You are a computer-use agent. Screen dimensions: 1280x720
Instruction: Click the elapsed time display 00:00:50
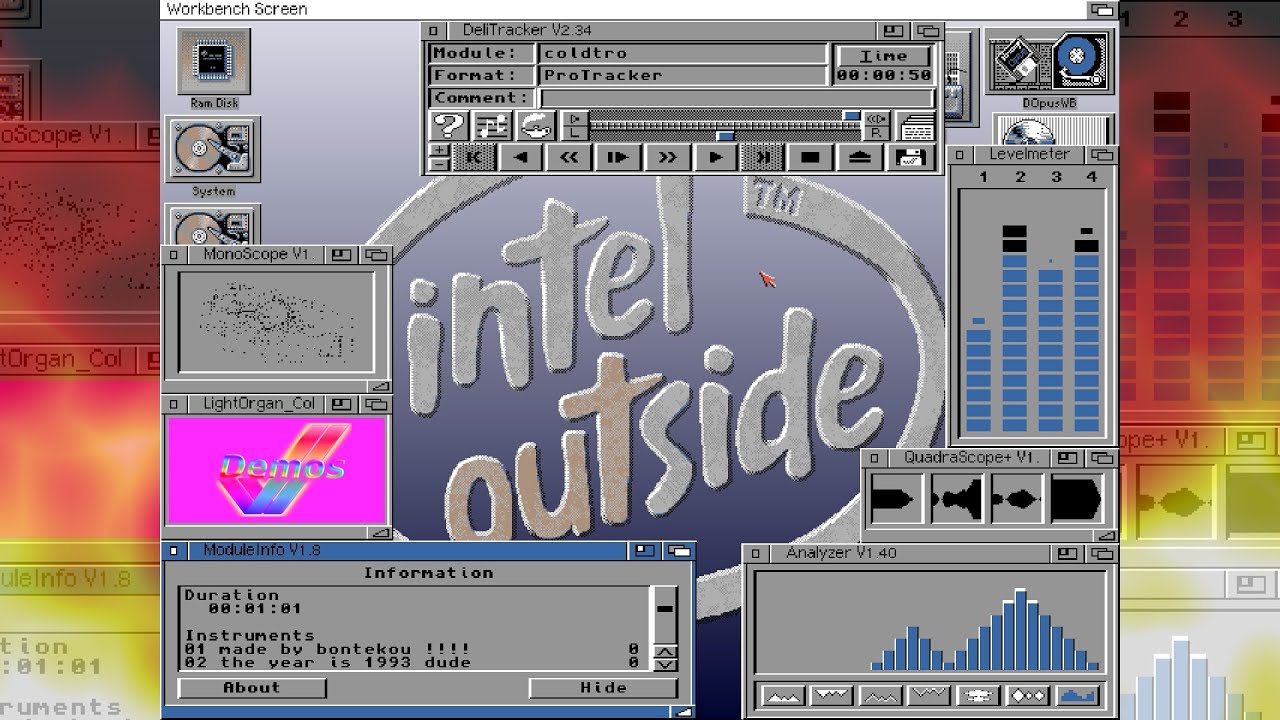pyautogui.click(x=884, y=76)
